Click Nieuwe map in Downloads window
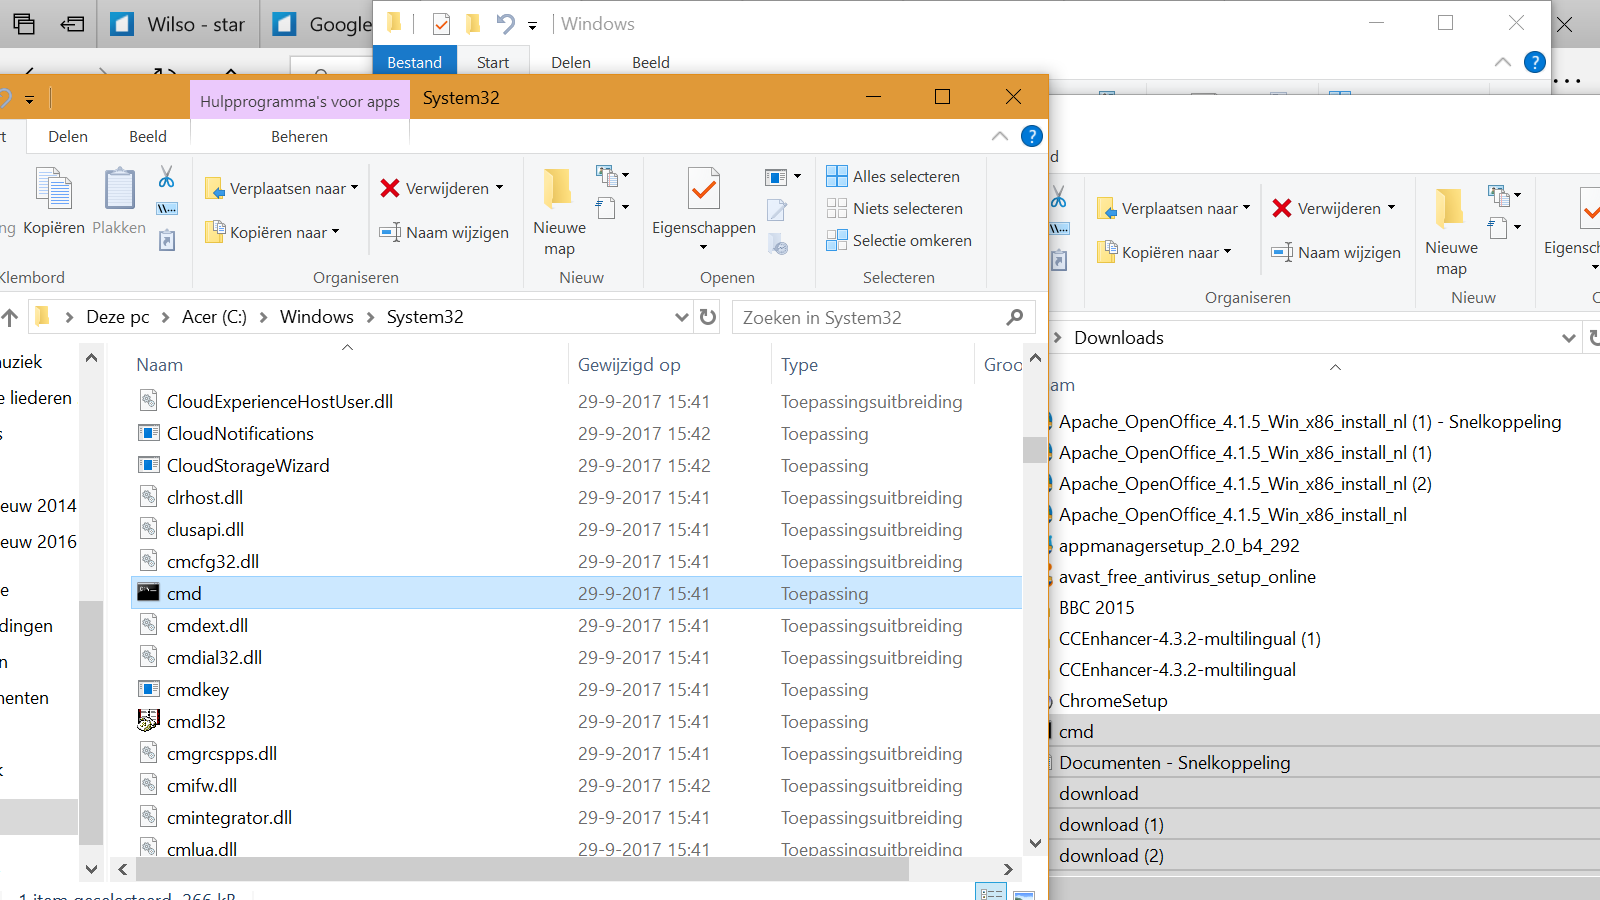 (x=1451, y=232)
